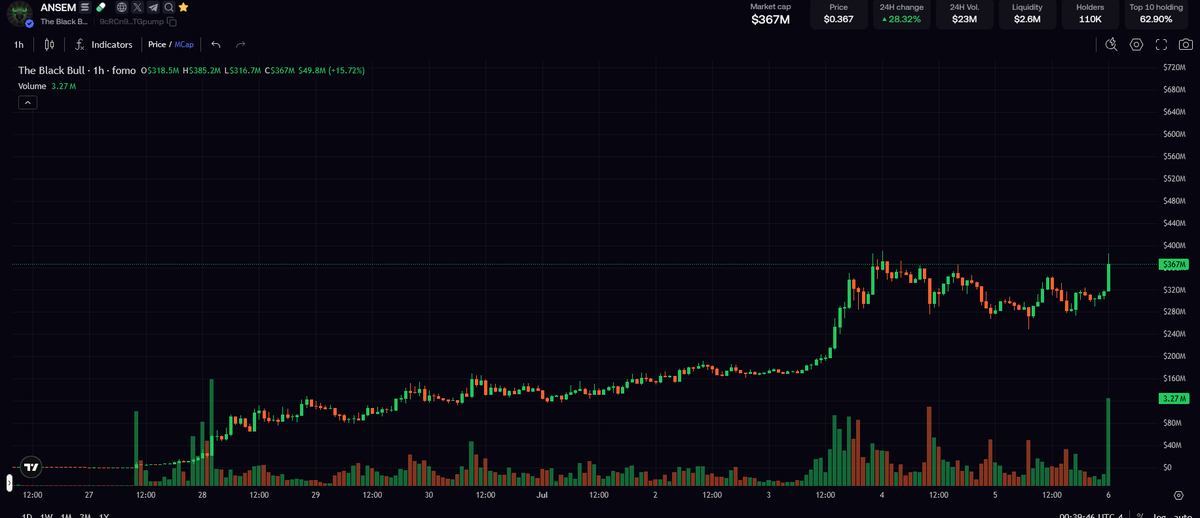
Task: Click the magnifier search icon beside Telegram
Action: [x=168, y=7]
